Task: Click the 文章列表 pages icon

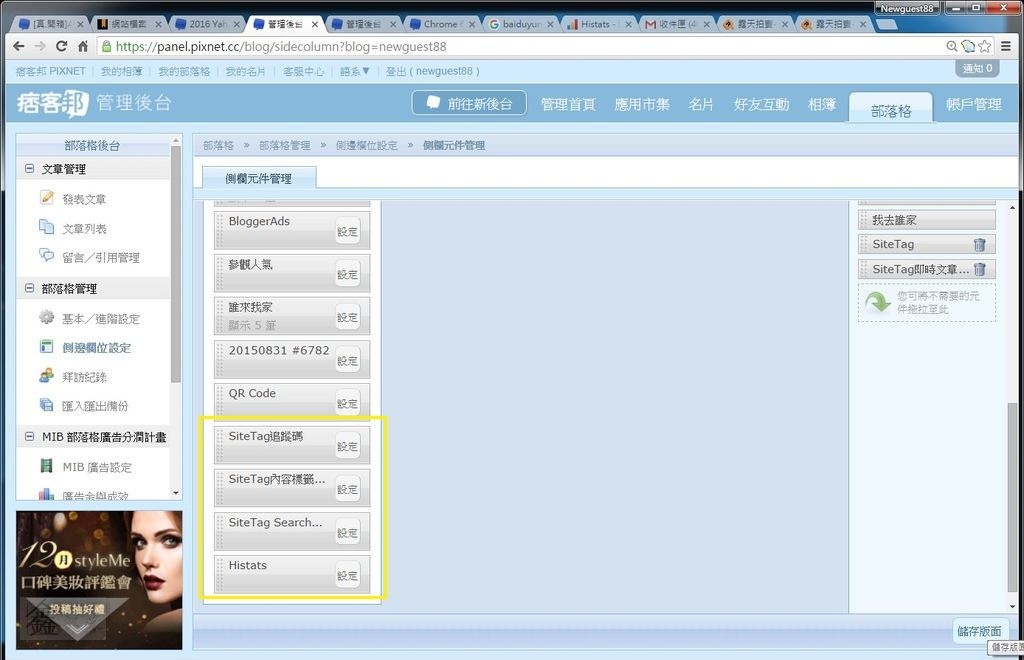Action: pyautogui.click(x=46, y=227)
